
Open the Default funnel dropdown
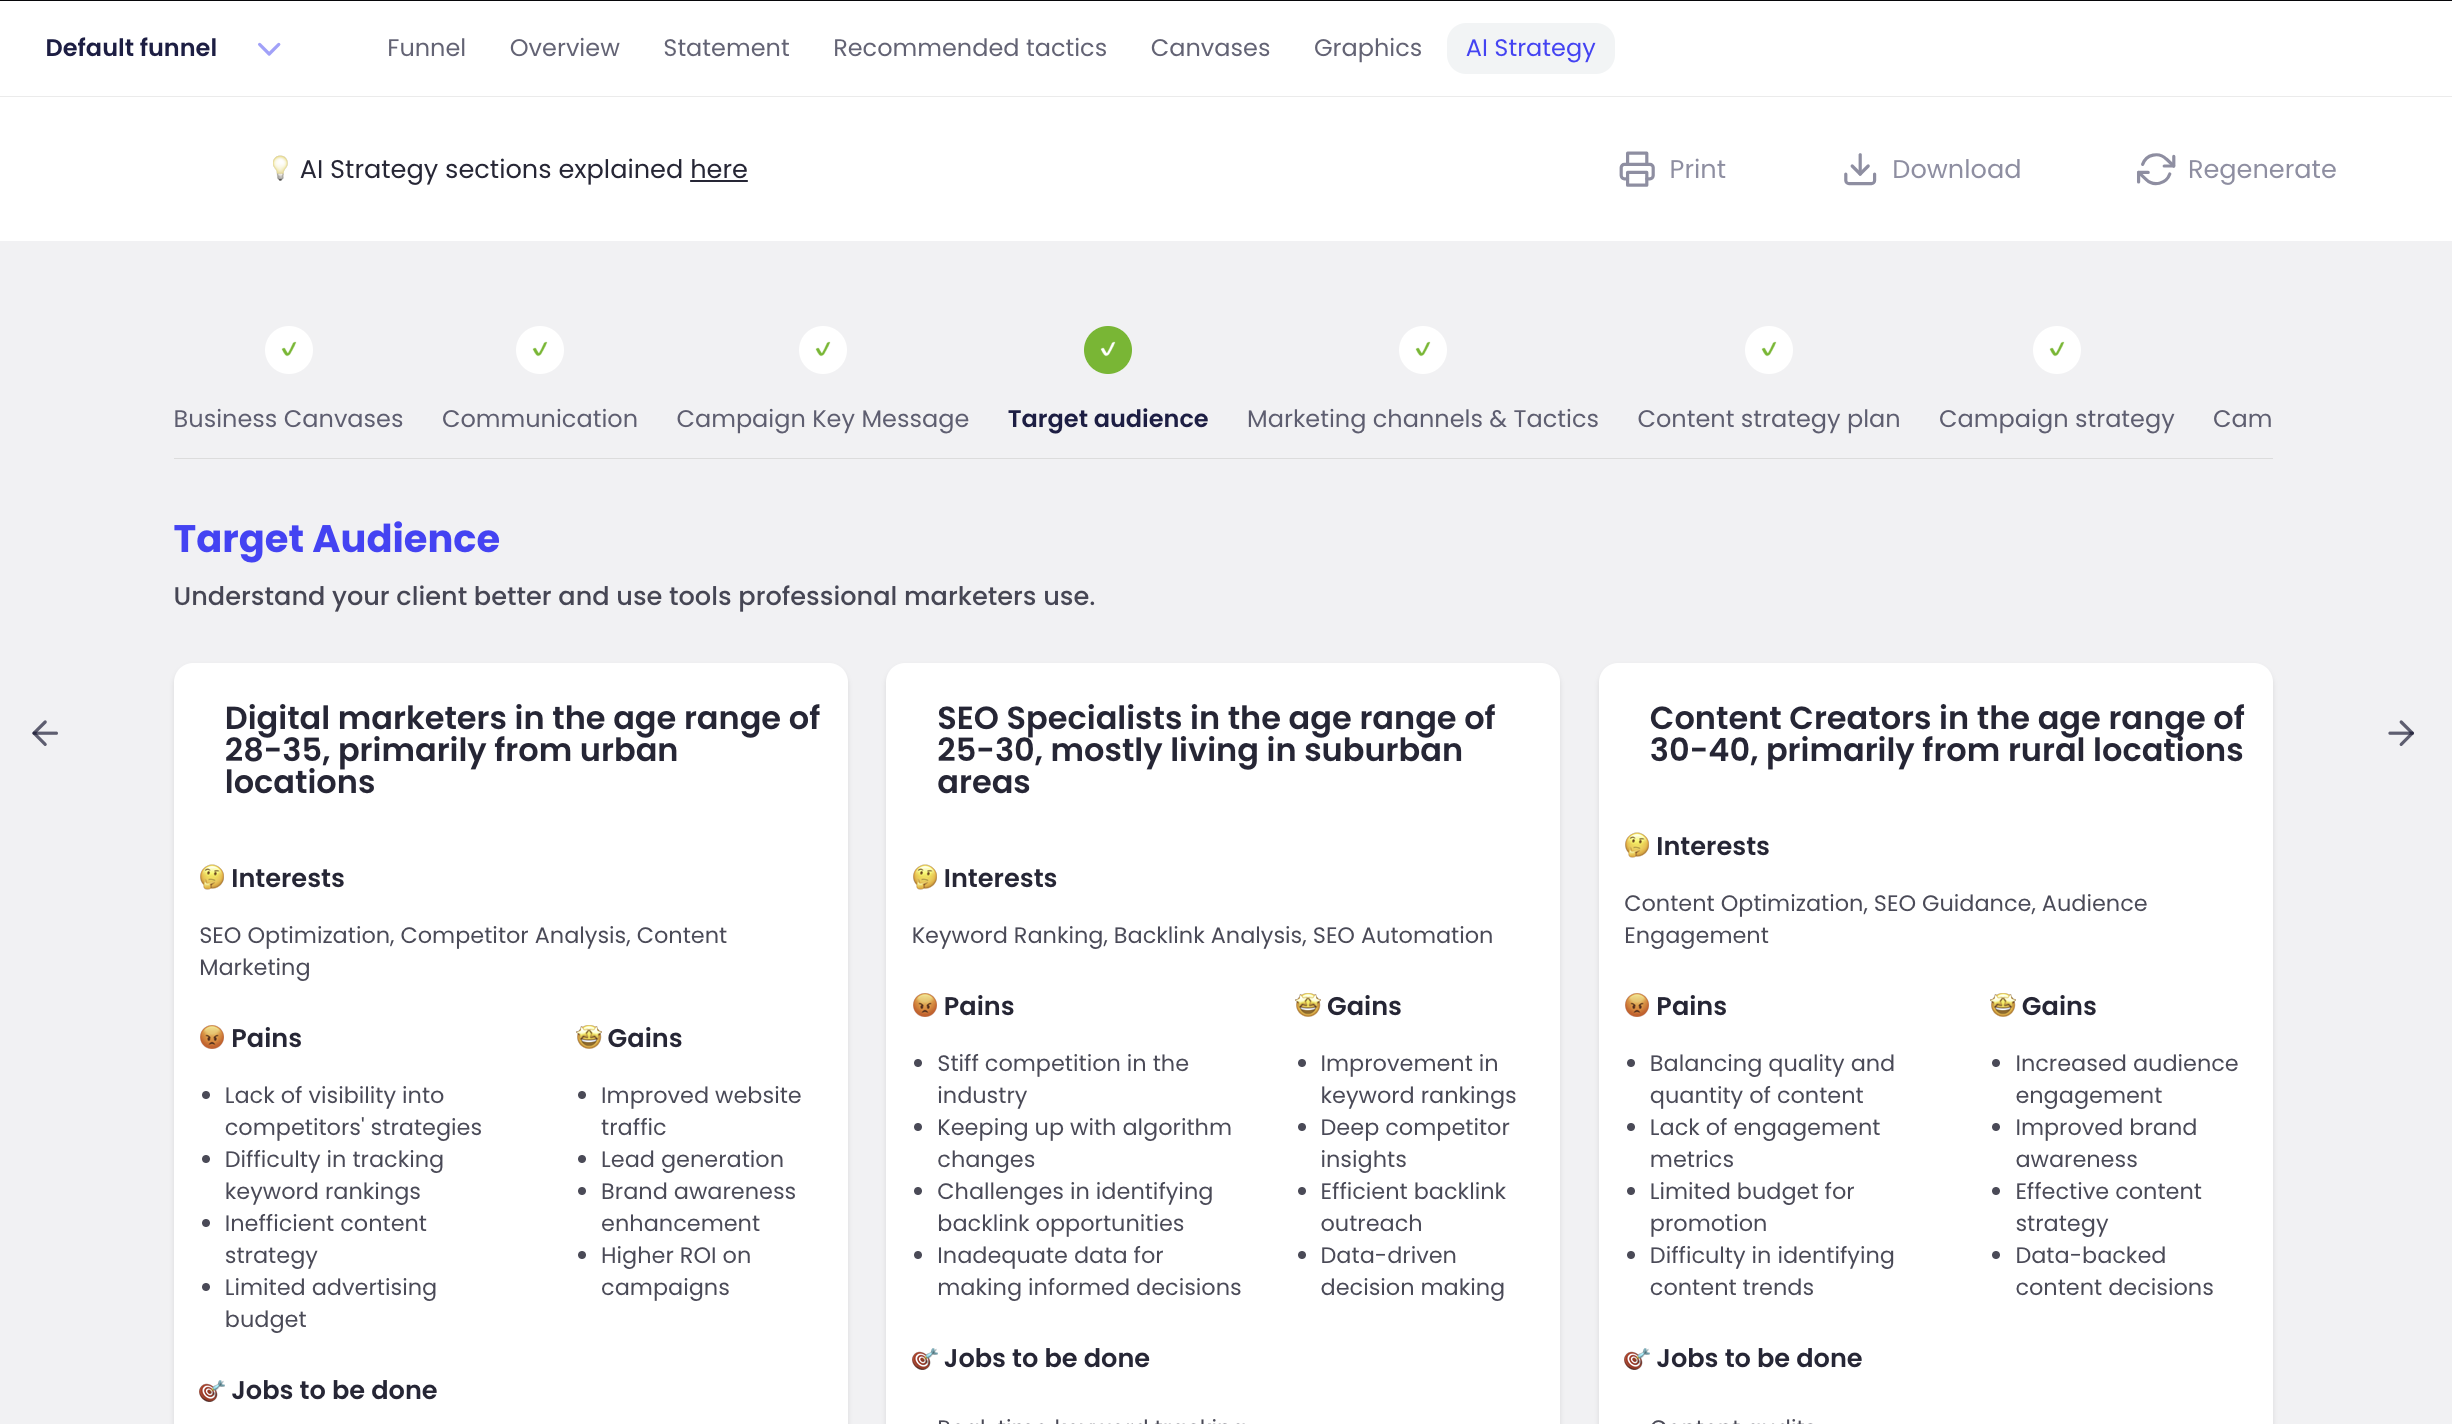click(x=266, y=47)
